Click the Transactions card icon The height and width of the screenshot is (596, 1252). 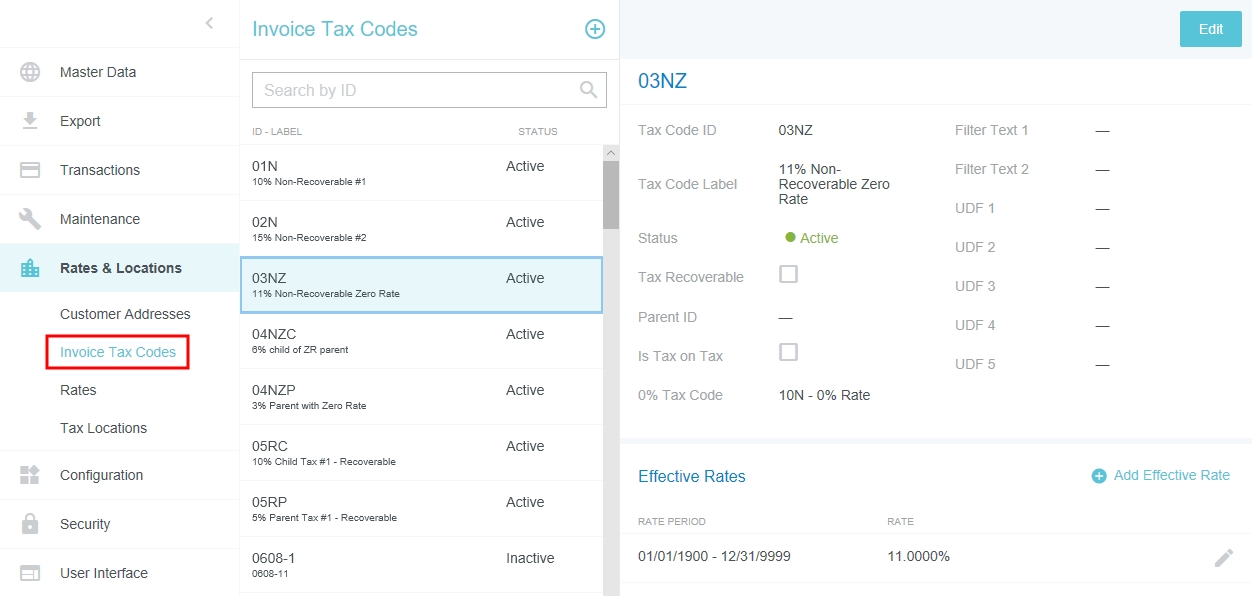(30, 170)
